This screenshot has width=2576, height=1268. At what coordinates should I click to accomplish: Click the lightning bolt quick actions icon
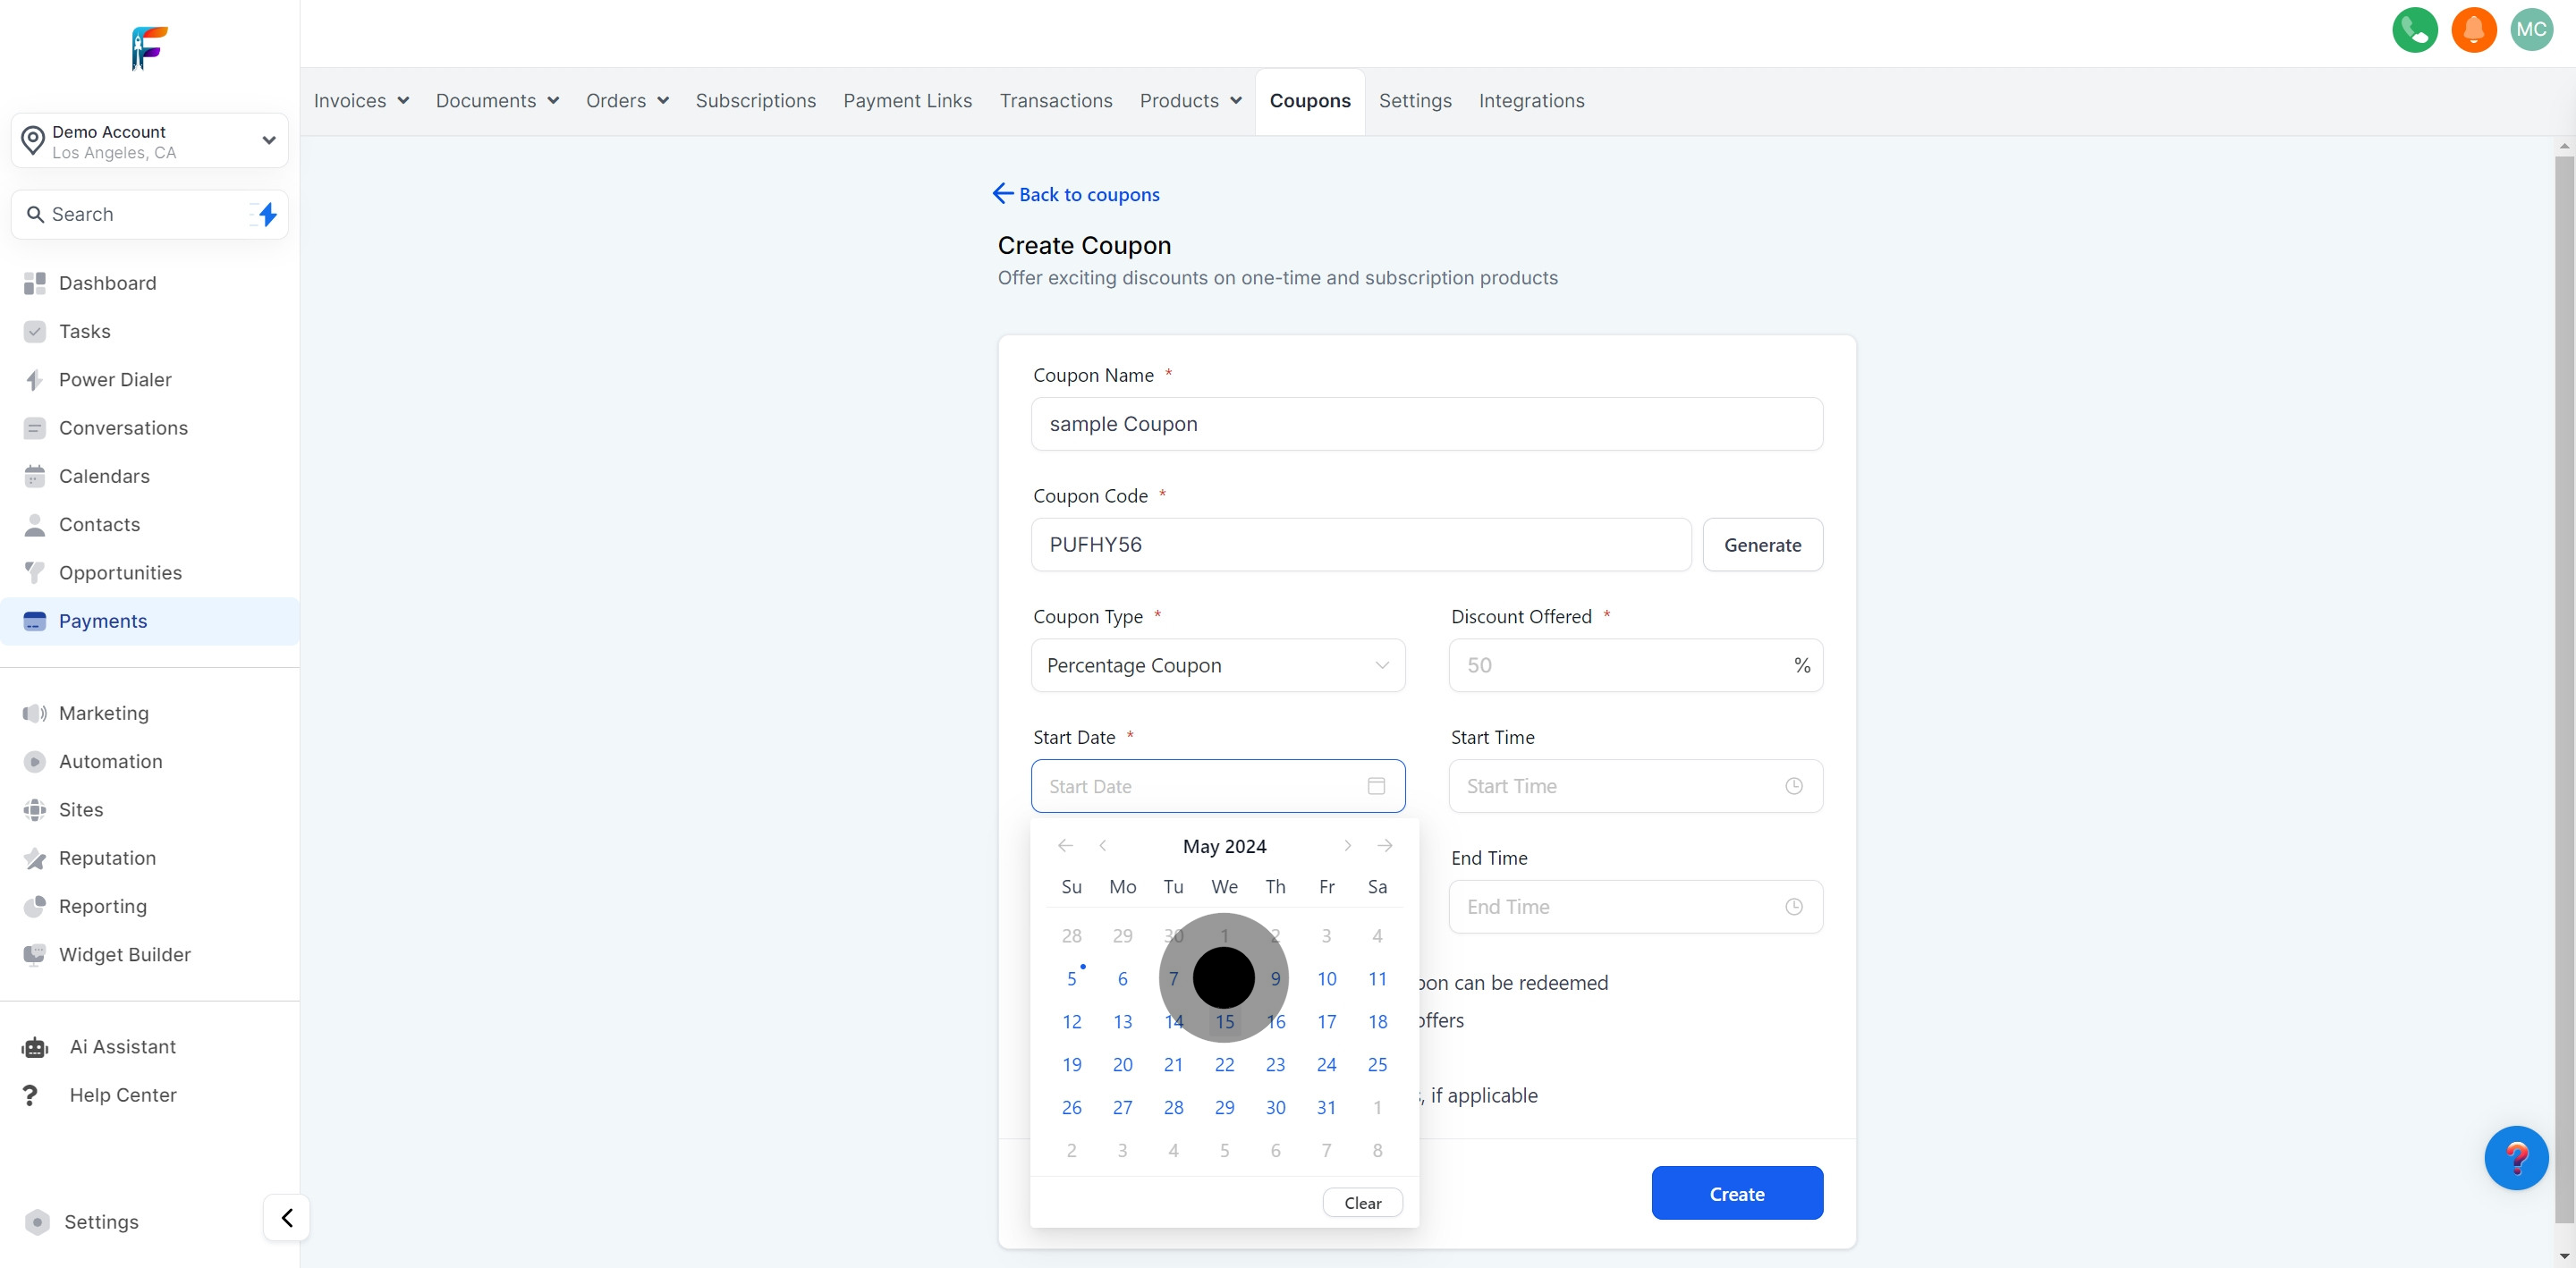click(x=266, y=214)
